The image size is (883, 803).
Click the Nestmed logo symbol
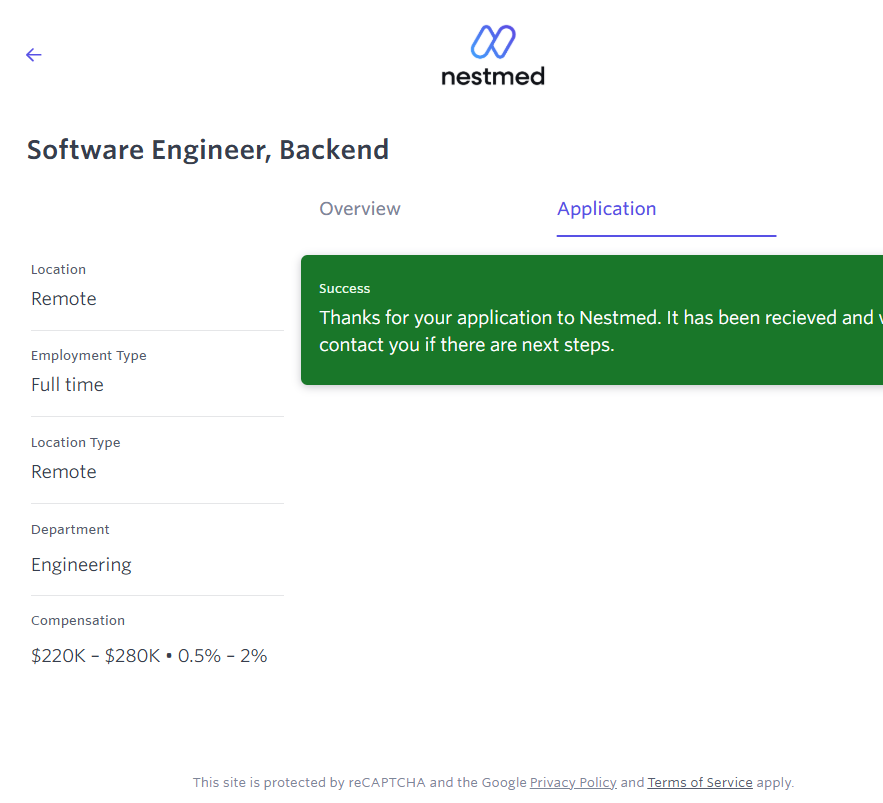(x=493, y=42)
